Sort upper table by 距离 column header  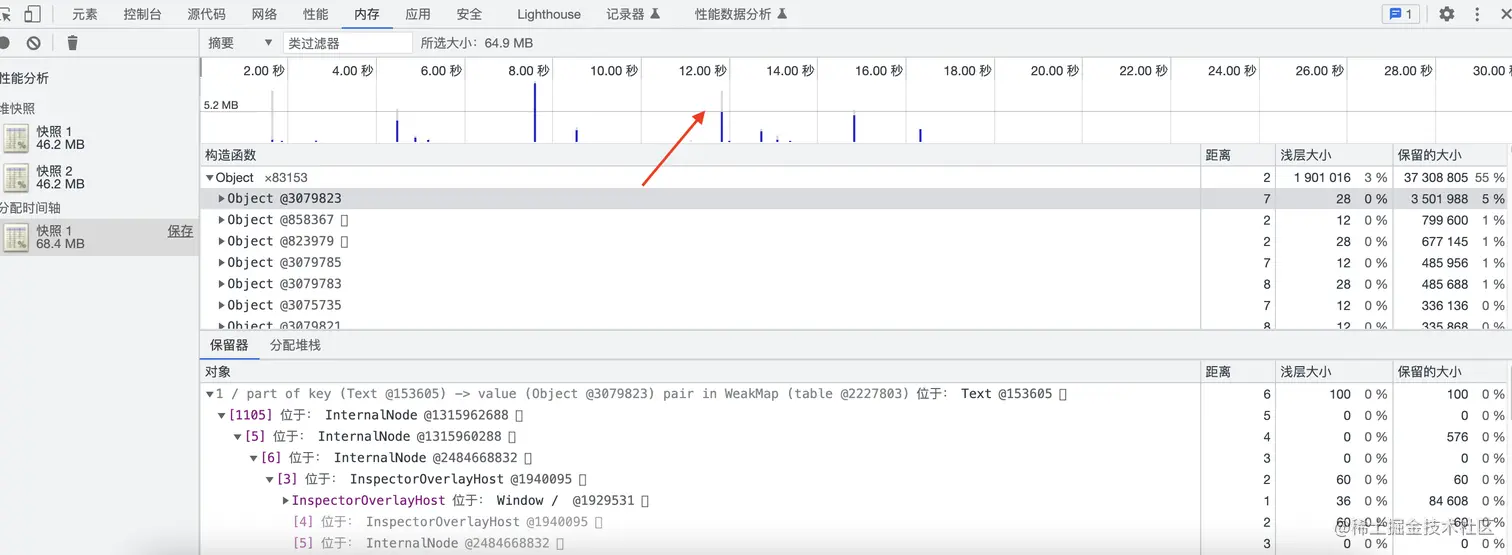pos(1237,155)
